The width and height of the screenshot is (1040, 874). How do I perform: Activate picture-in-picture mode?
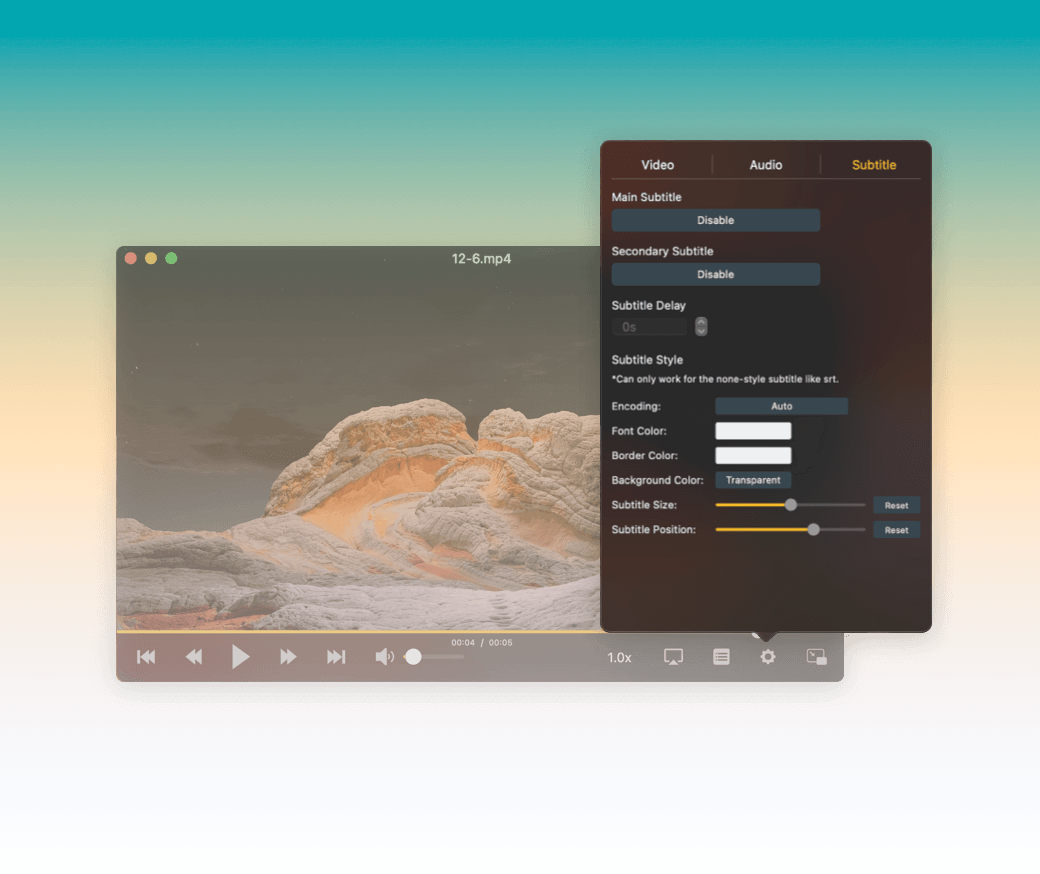pos(816,656)
